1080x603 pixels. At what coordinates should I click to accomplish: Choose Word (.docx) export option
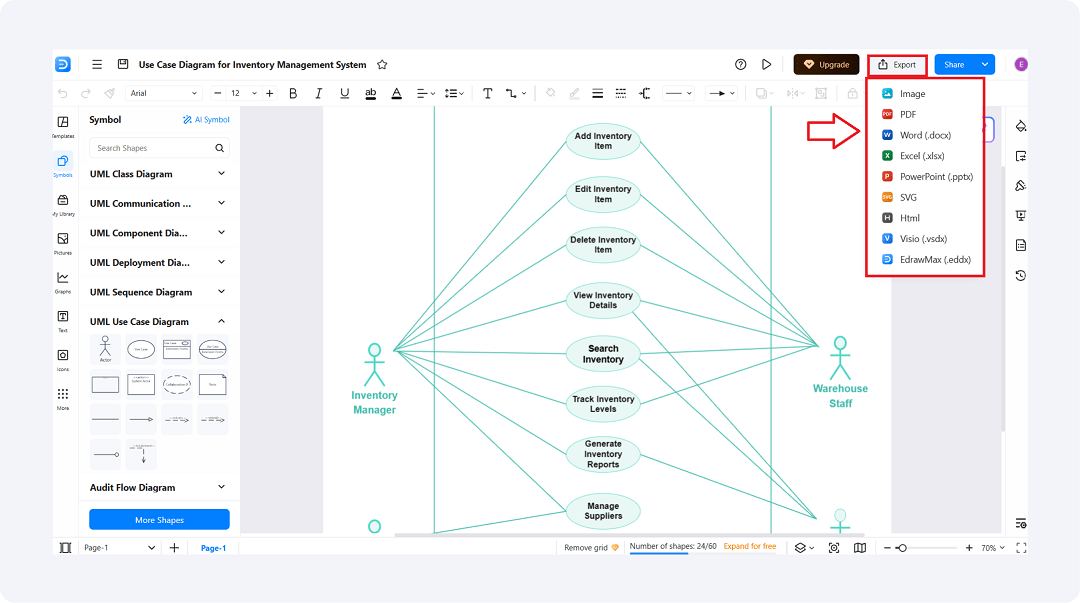pyautogui.click(x=925, y=135)
